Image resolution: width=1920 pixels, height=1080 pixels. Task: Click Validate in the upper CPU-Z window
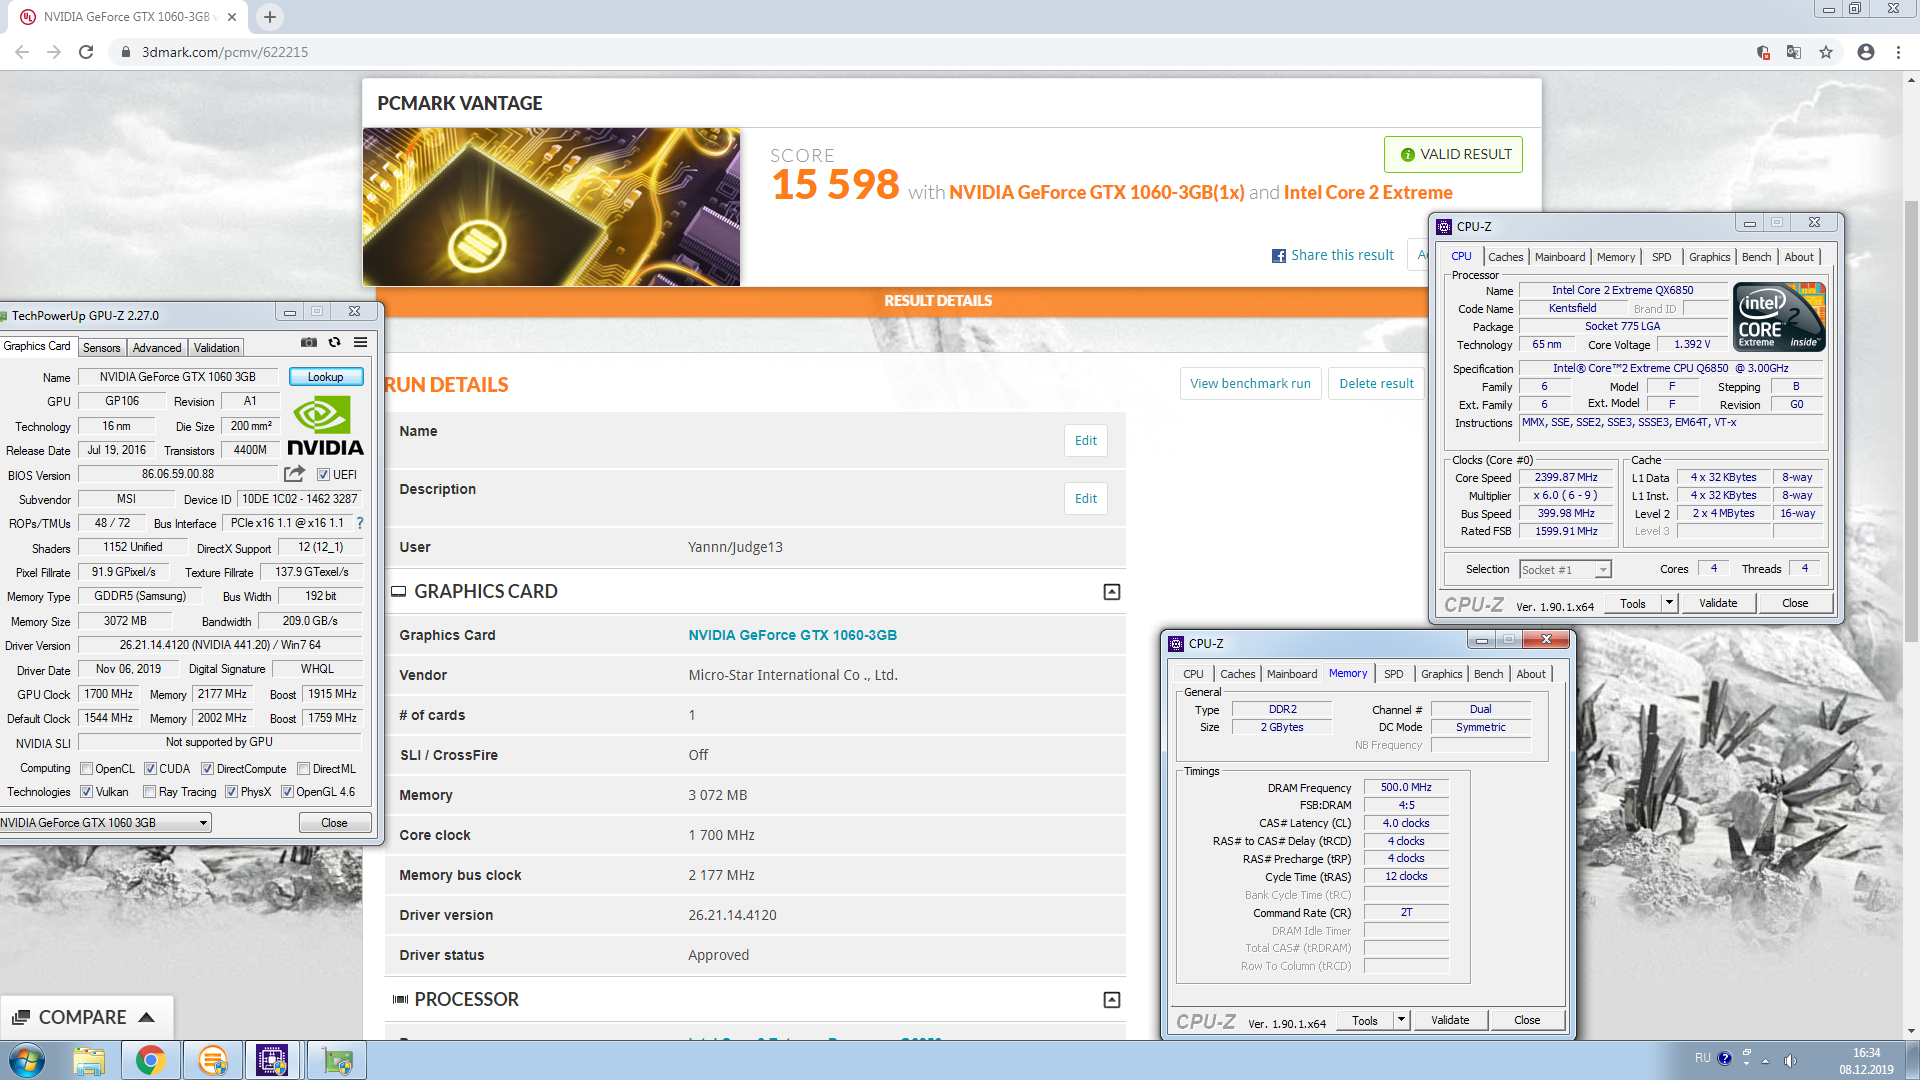tap(1717, 603)
